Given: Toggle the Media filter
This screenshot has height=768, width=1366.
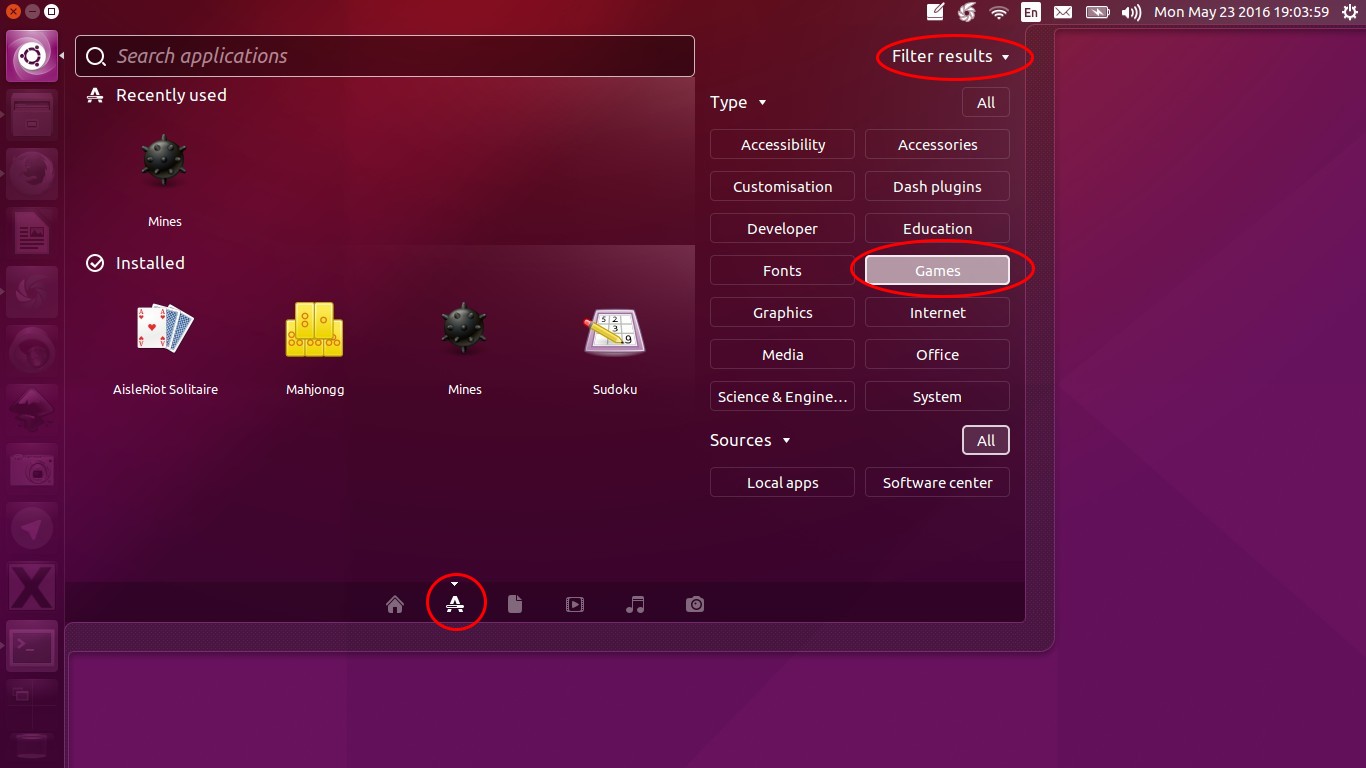Looking at the screenshot, I should [782, 354].
